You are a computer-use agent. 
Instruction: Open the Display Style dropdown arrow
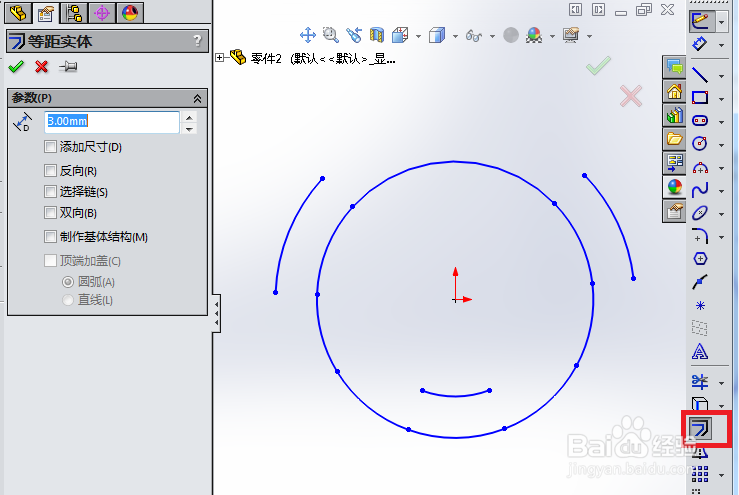tap(455, 36)
